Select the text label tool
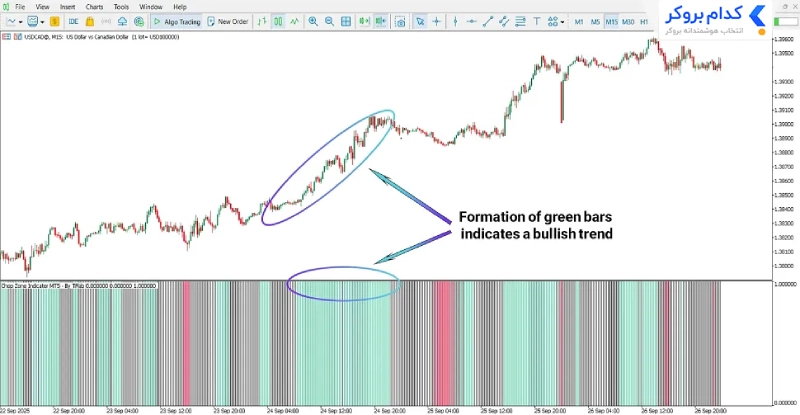Screen dimensions: 800x415 537,21
